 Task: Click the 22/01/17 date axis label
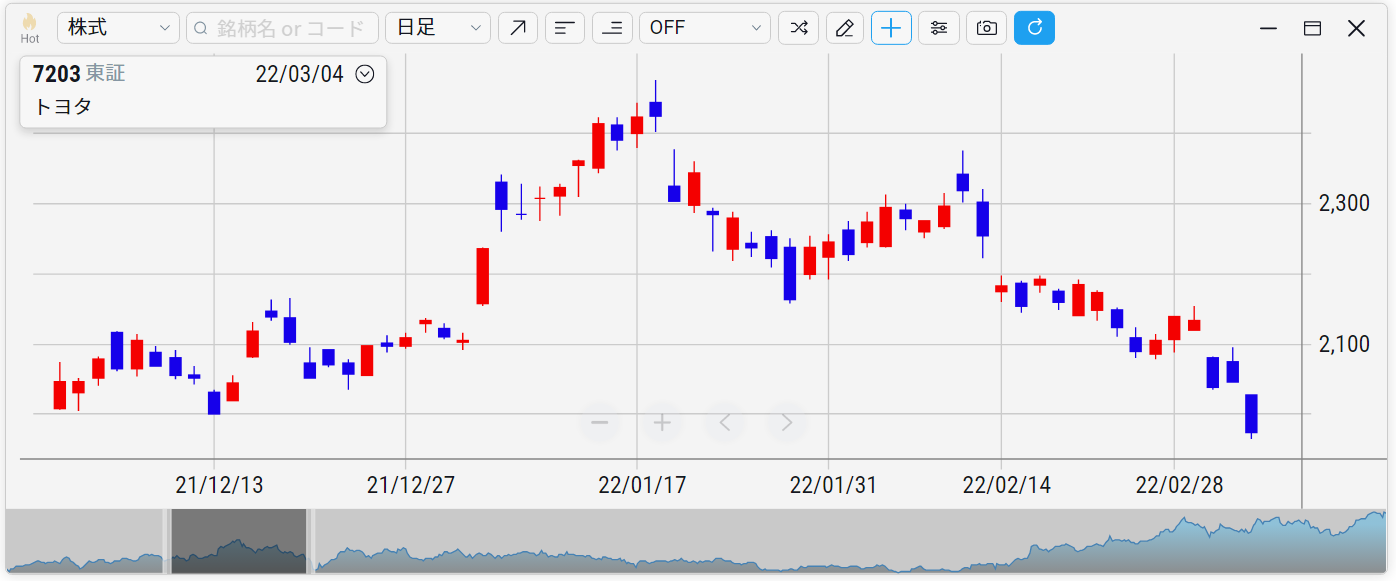pyautogui.click(x=642, y=486)
